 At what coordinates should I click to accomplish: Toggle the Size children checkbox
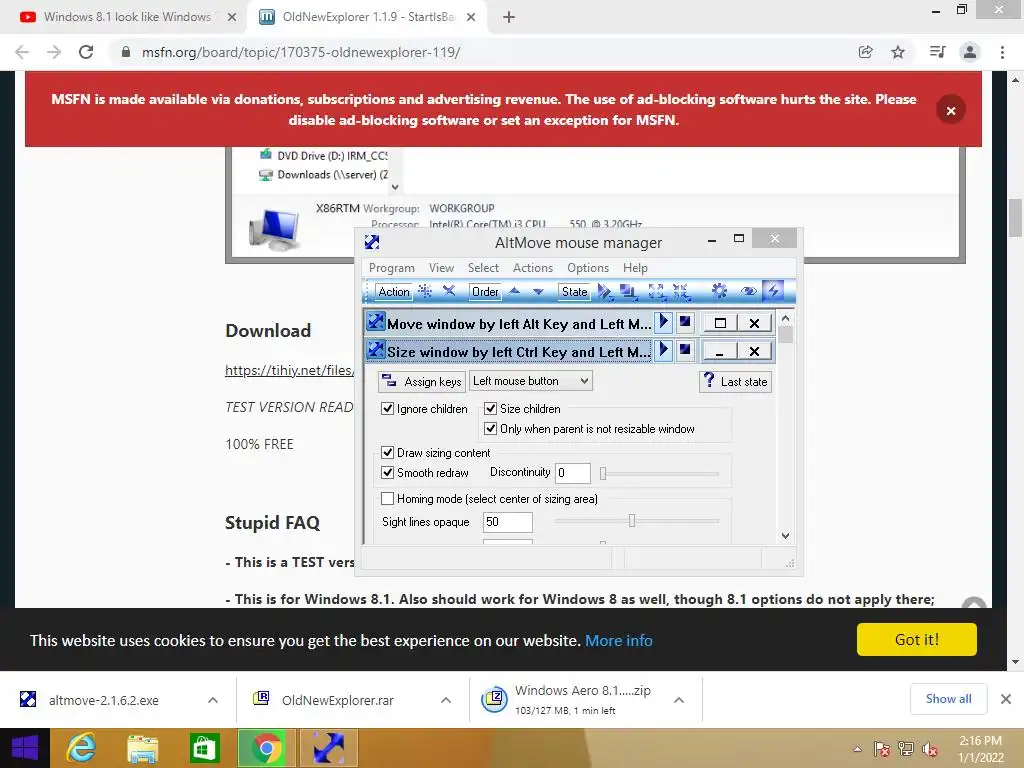click(x=490, y=409)
